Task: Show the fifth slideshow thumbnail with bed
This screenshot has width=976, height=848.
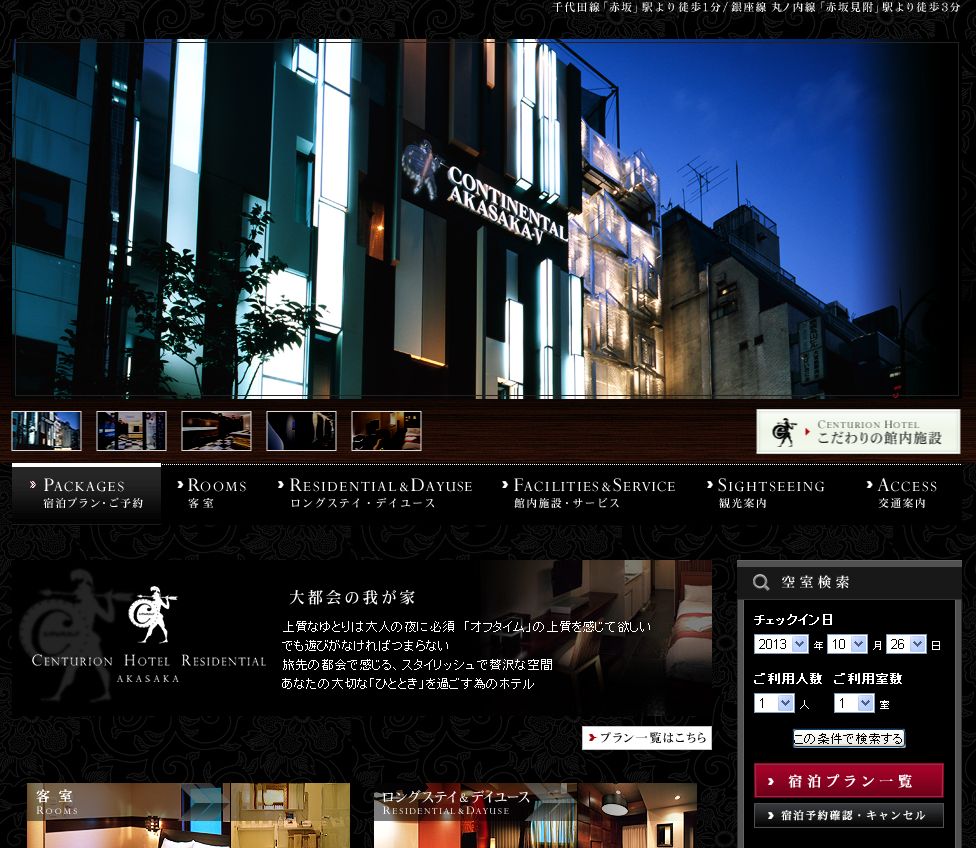Action: (x=387, y=431)
